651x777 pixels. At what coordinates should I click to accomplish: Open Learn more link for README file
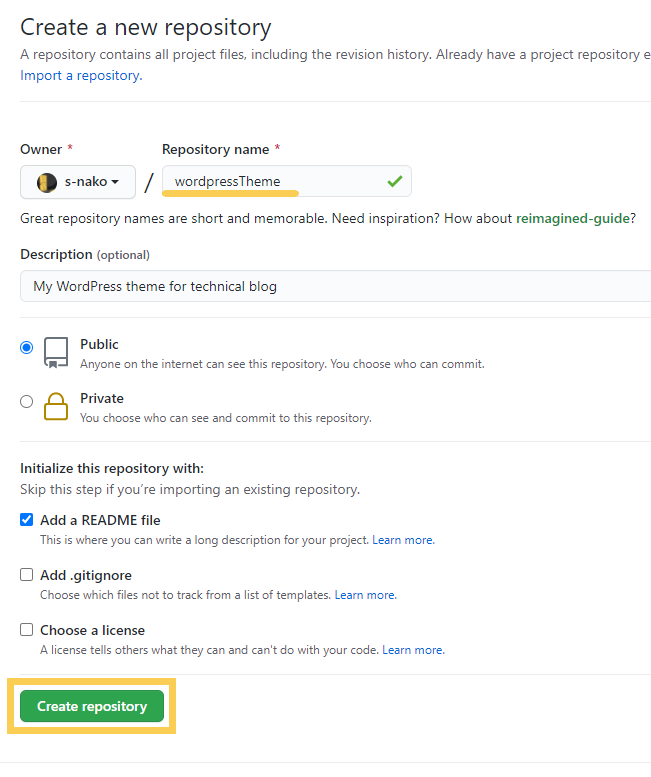click(403, 540)
